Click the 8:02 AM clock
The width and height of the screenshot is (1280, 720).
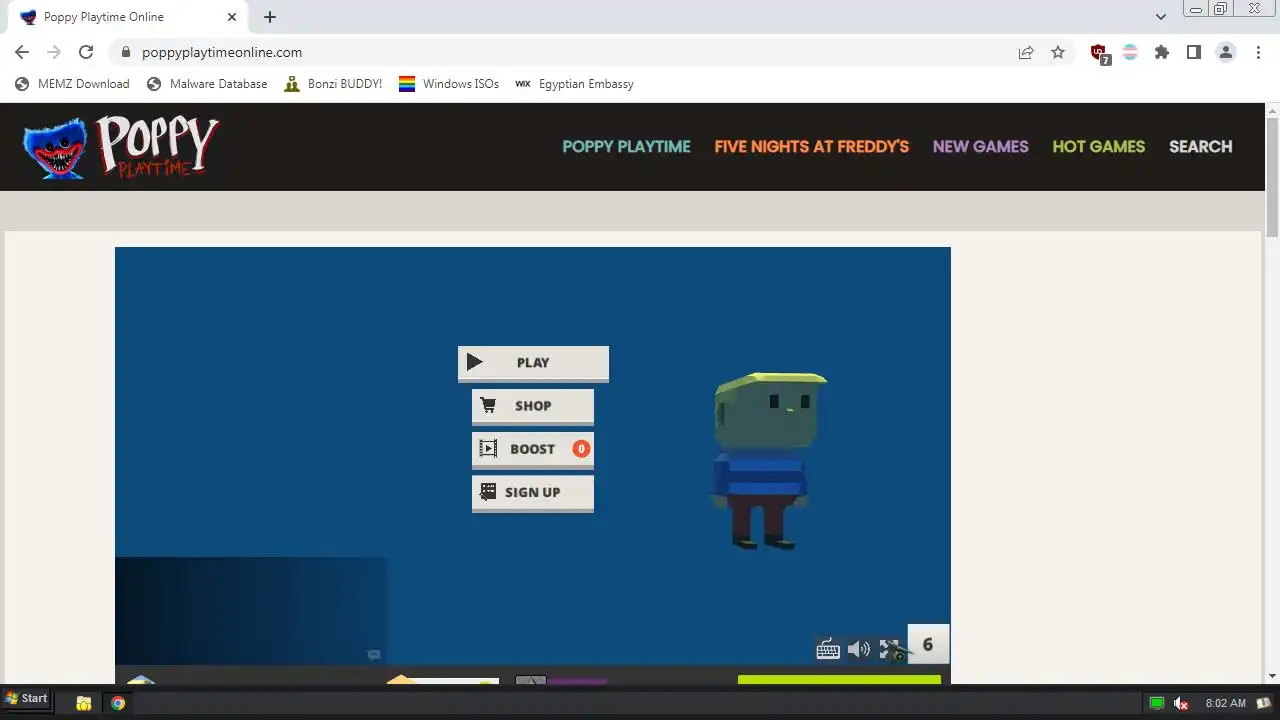click(x=1226, y=703)
